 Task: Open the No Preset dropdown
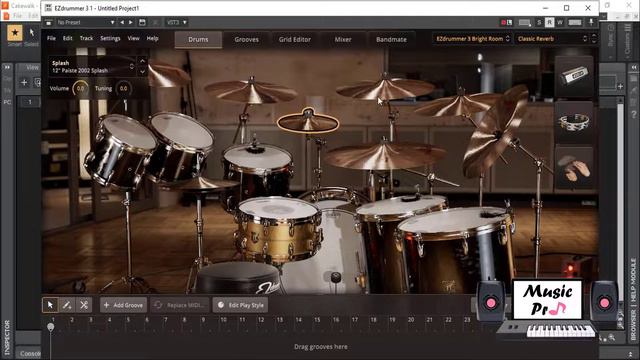coord(85,22)
